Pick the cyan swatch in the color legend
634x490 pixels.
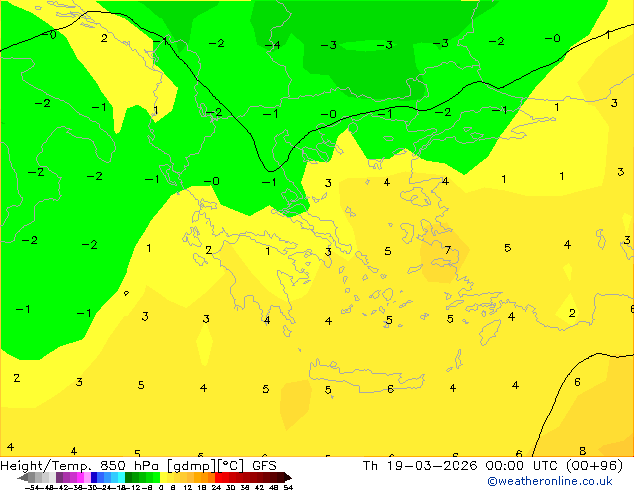(x=121, y=477)
